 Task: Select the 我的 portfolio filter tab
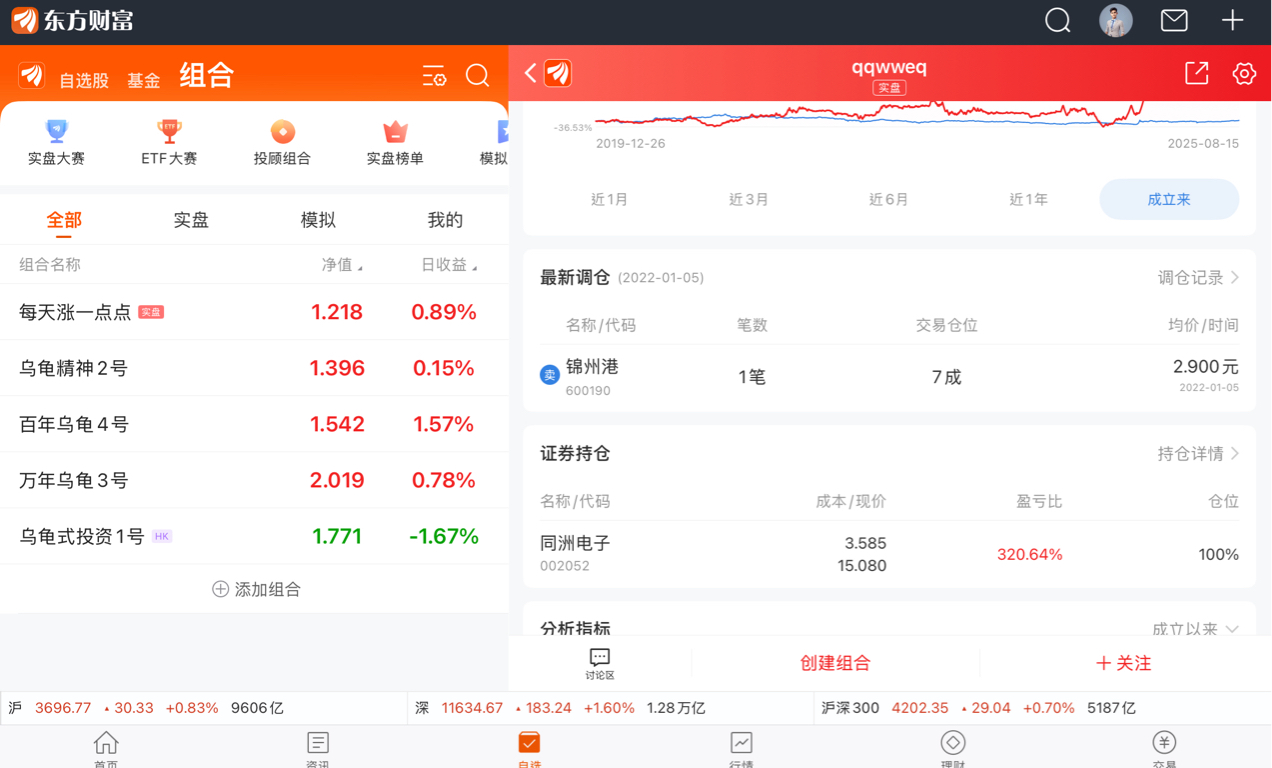pos(445,220)
